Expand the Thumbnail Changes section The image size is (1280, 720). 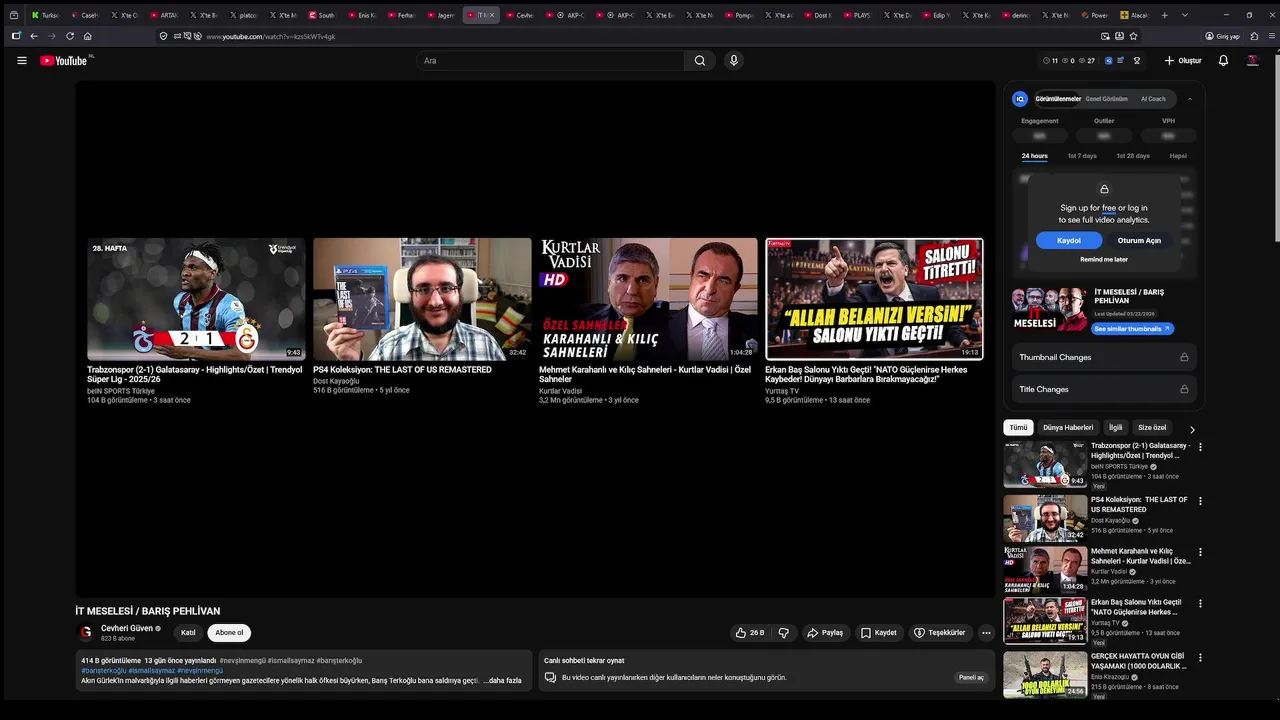coord(1104,357)
